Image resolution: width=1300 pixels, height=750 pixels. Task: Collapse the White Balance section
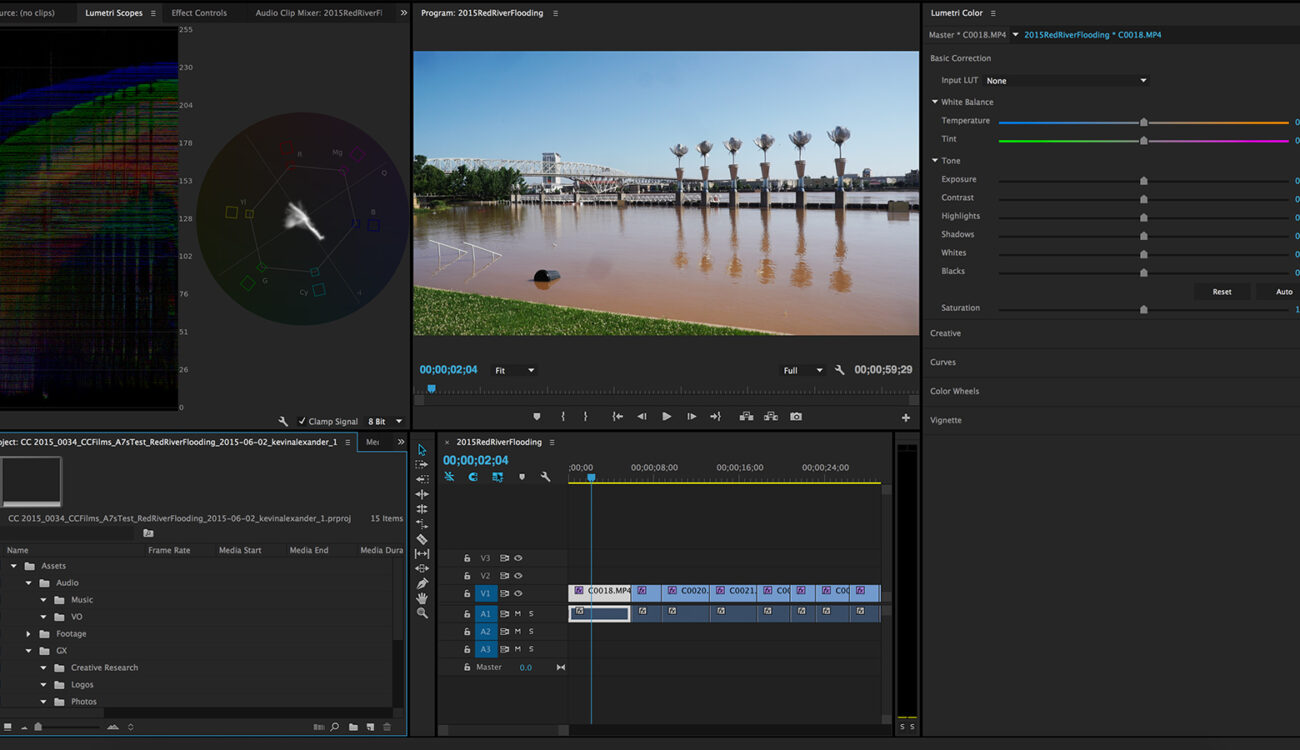[x=935, y=102]
